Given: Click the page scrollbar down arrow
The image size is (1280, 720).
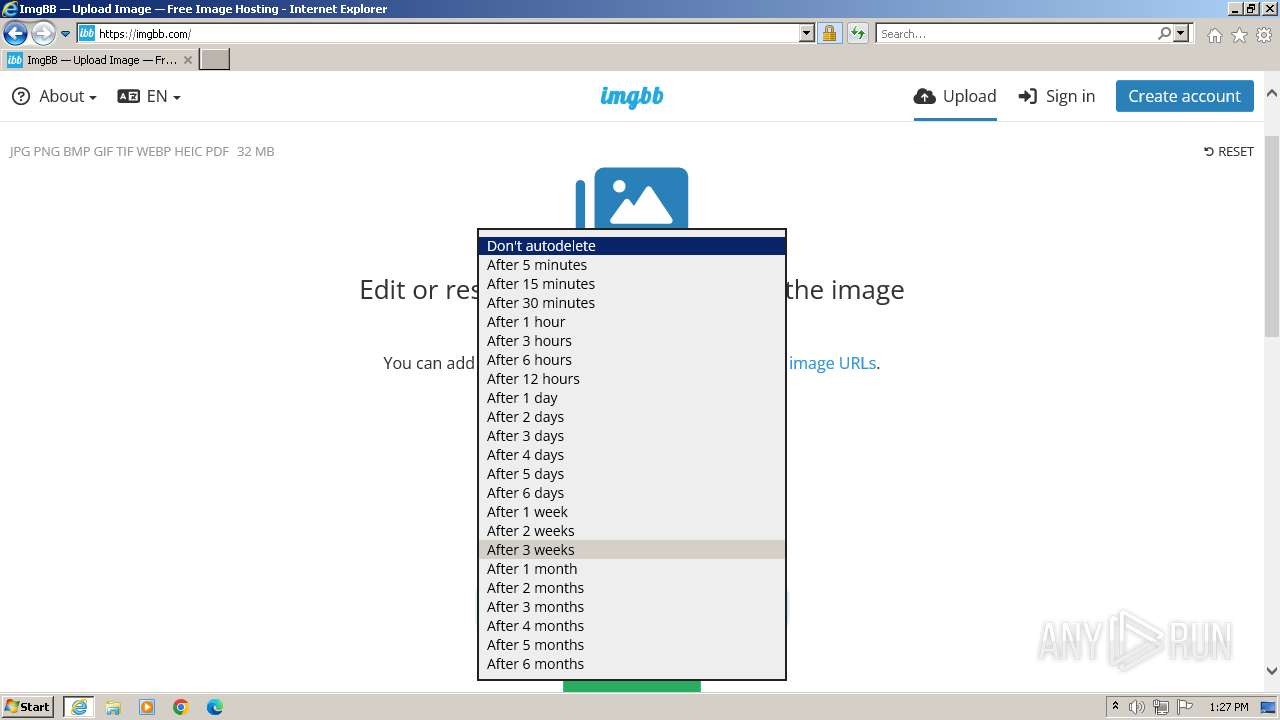Looking at the screenshot, I should pyautogui.click(x=1272, y=671).
